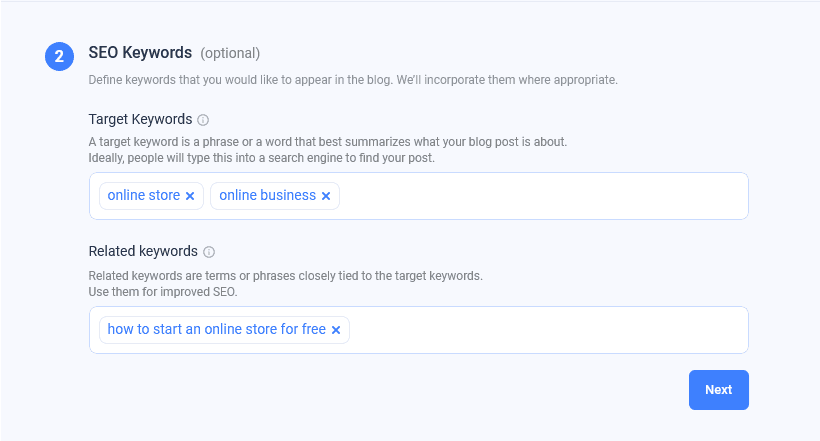The image size is (820, 441).
Task: Click the info icon beside Related keywords
Action: pos(209,252)
